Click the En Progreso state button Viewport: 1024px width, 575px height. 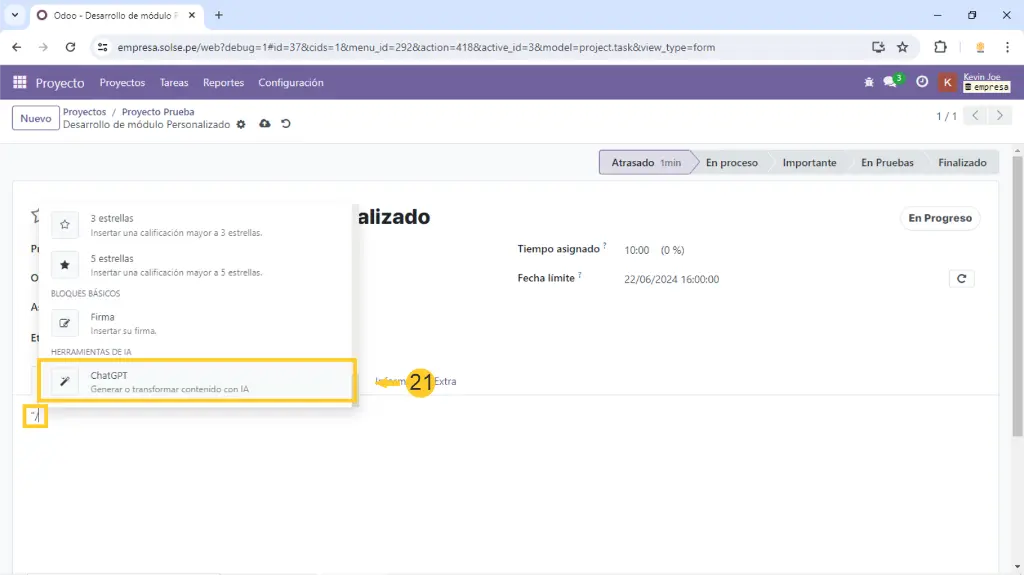(x=939, y=218)
